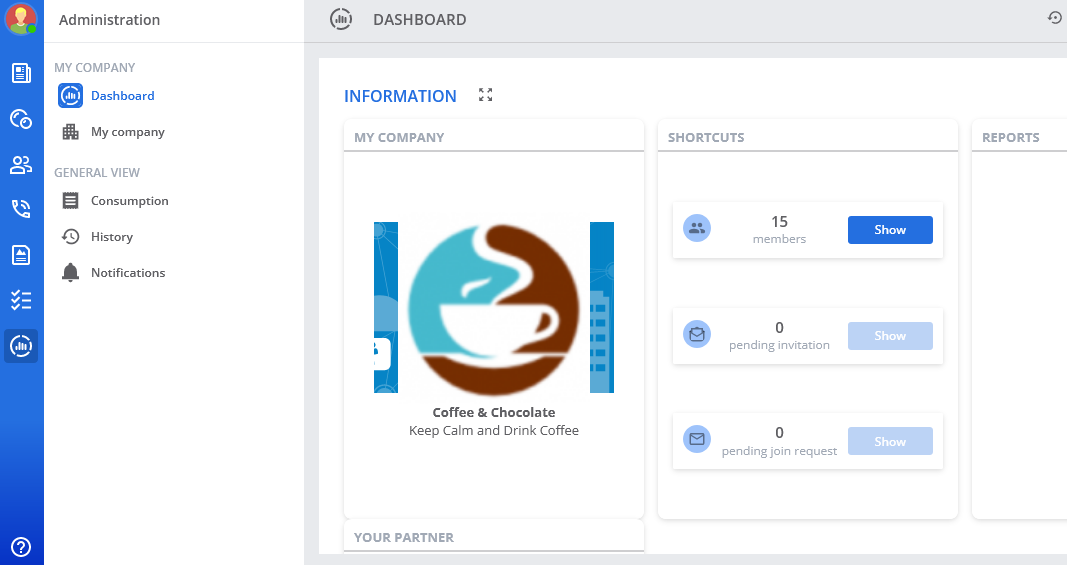Open the chat bubbles sidebar icon

(21, 119)
